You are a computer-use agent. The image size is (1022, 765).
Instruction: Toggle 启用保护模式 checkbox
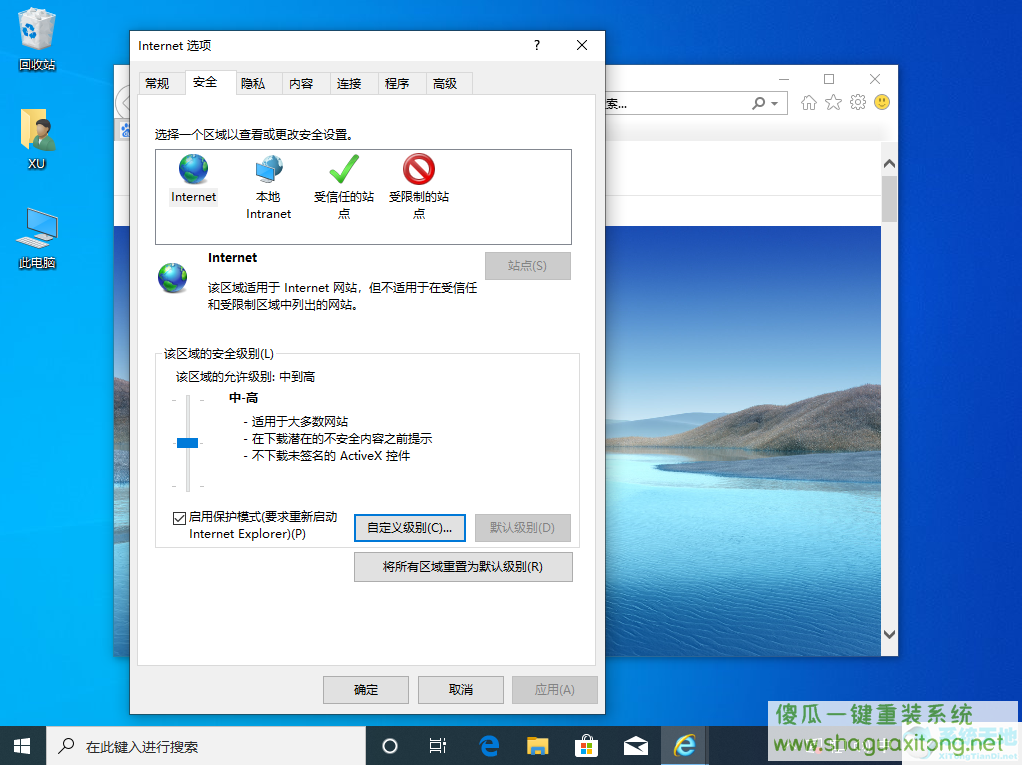pyautogui.click(x=179, y=518)
